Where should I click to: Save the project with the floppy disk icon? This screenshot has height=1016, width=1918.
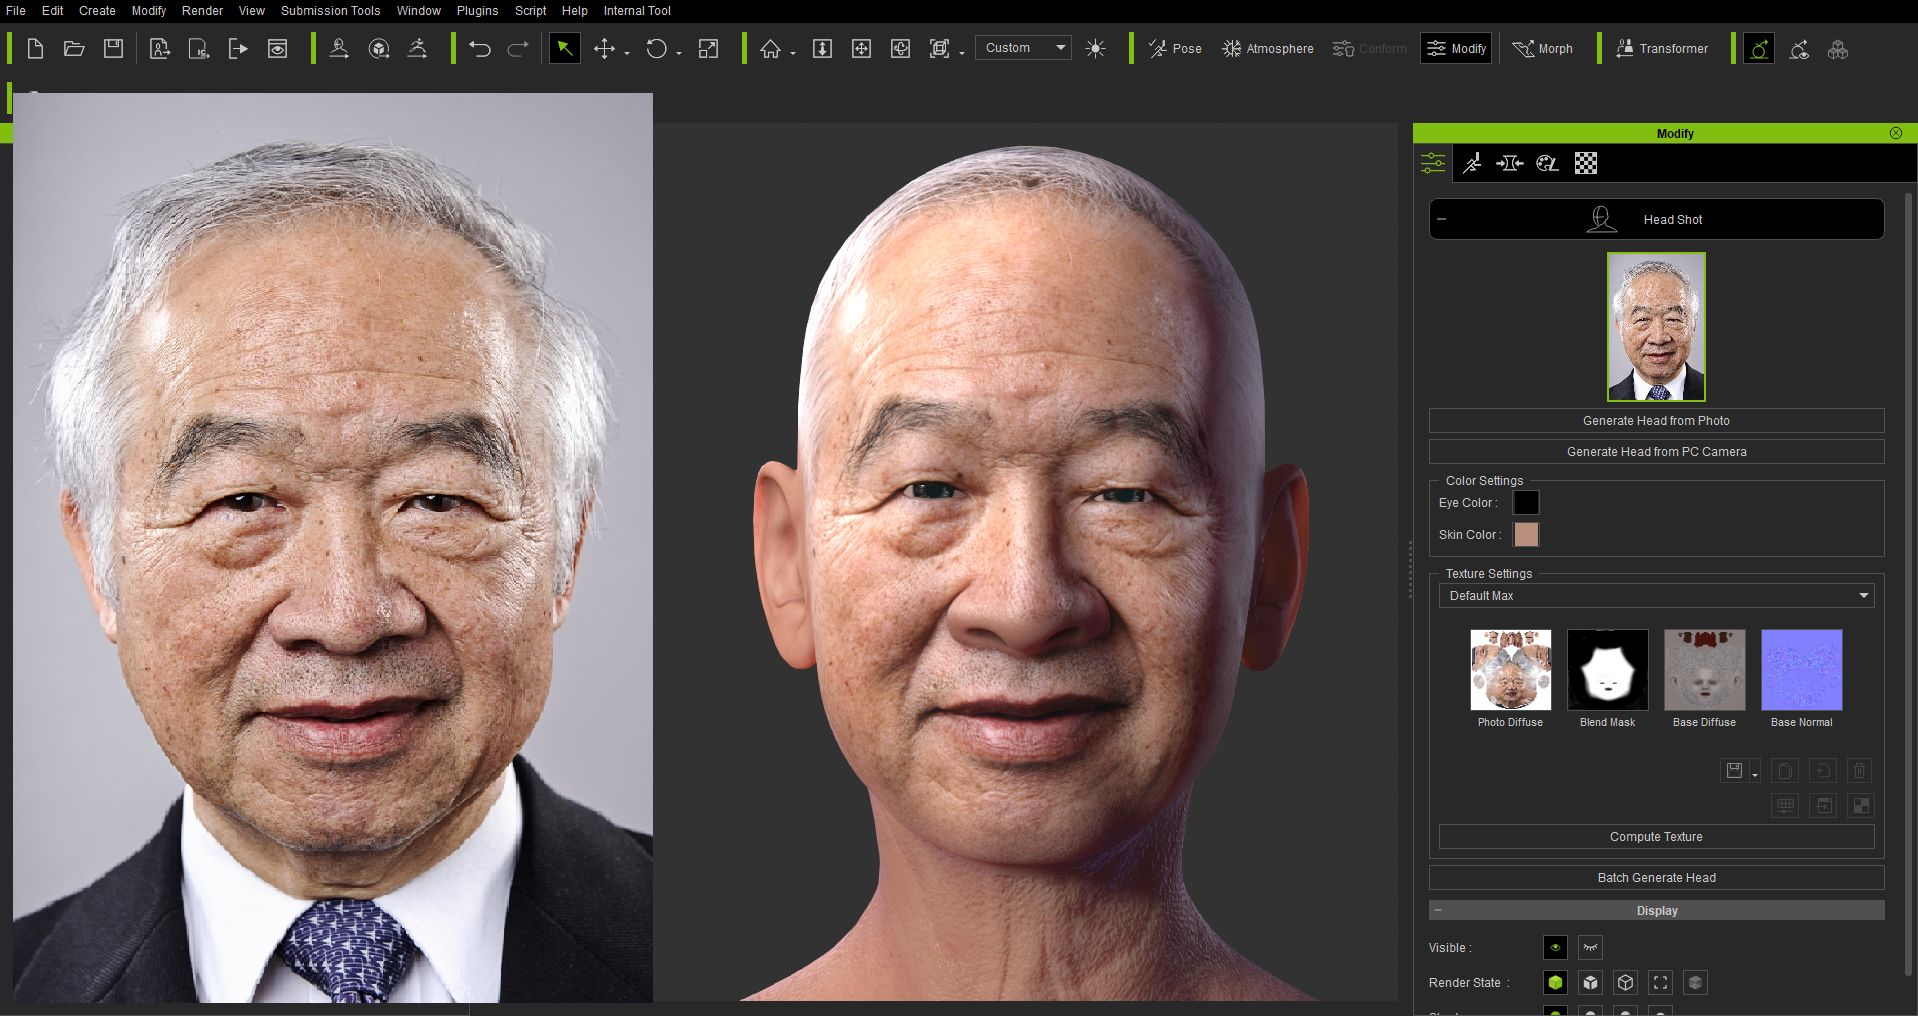(x=113, y=48)
